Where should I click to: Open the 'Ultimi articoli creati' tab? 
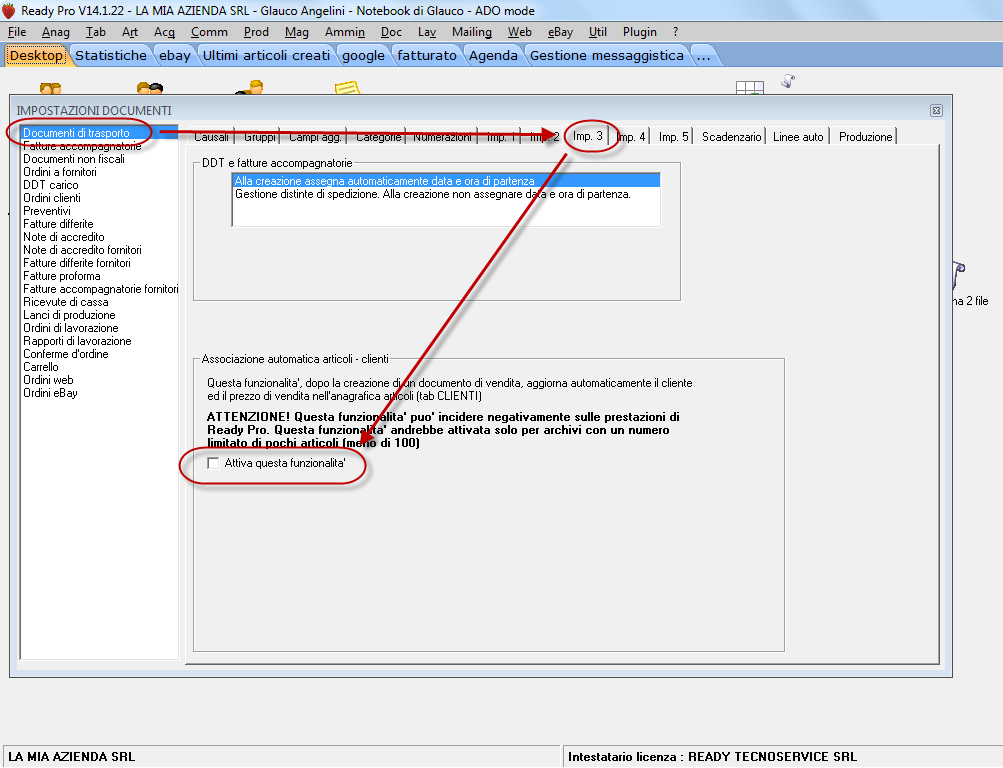(266, 56)
